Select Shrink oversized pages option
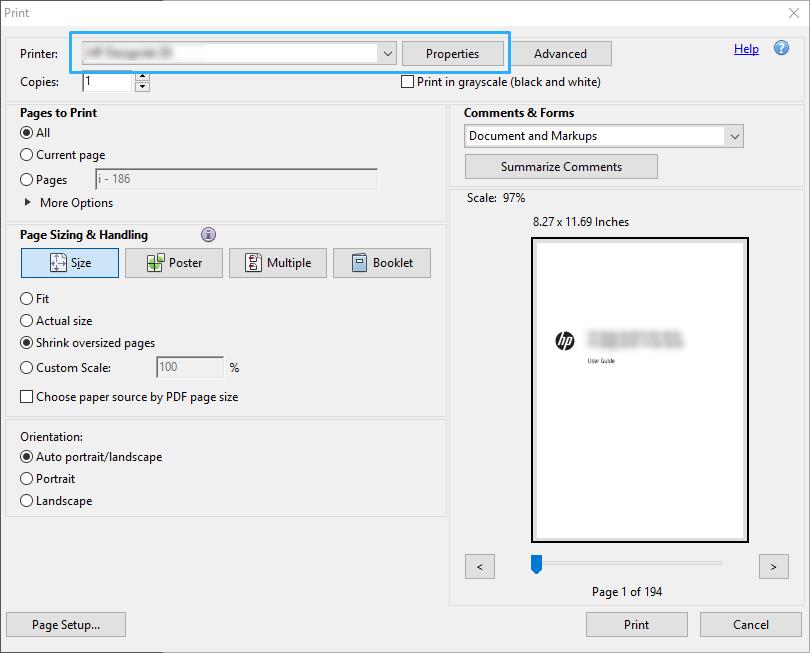The height and width of the screenshot is (653, 810). click(26, 343)
